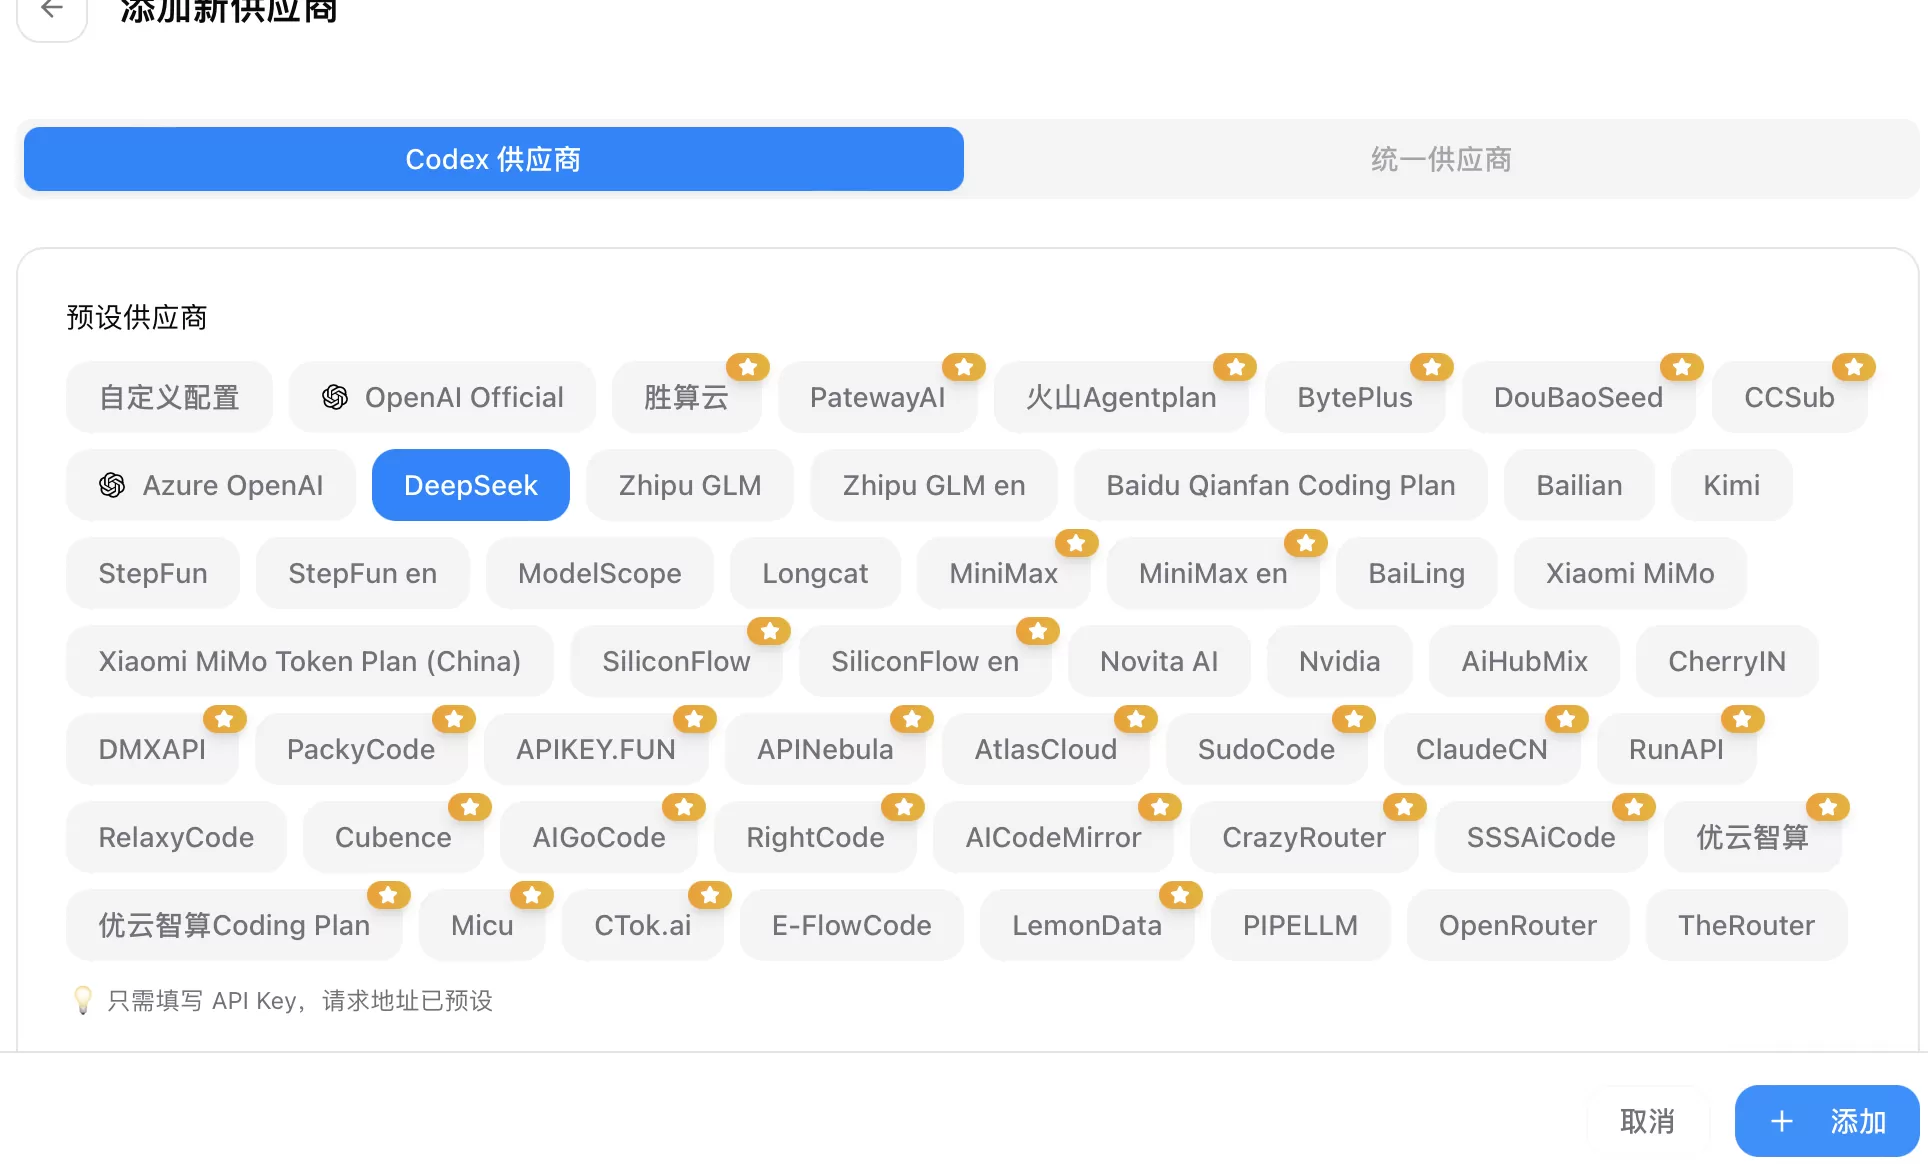Select SiliconFlow en preset
The width and height of the screenshot is (1928, 1168).
point(925,661)
